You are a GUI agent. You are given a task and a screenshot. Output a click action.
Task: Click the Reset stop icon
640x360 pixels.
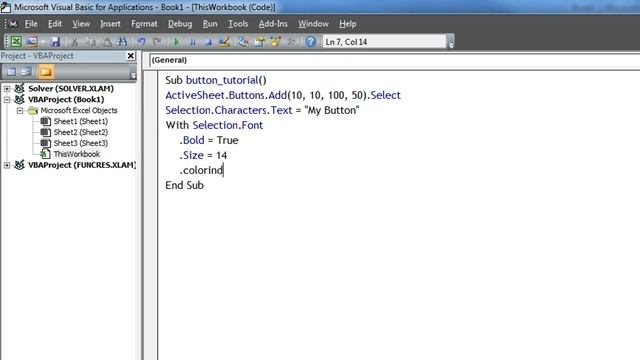[208, 41]
